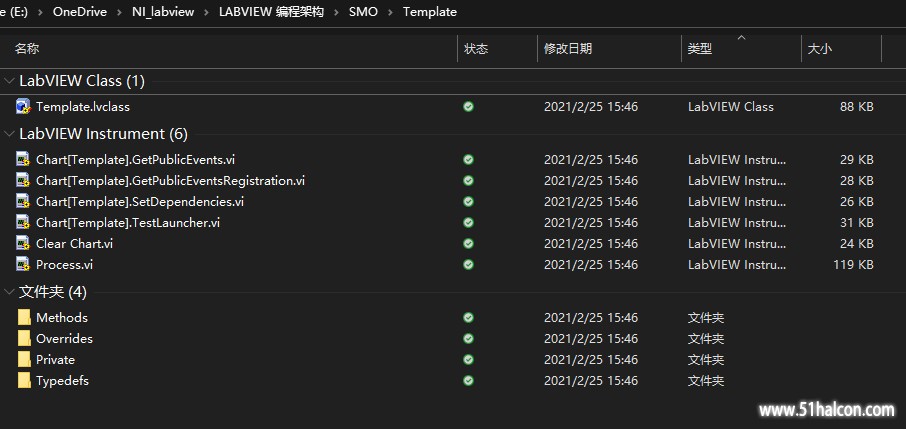The width and height of the screenshot is (906, 429).
Task: Click the Private folder icon
Action: tap(24, 359)
